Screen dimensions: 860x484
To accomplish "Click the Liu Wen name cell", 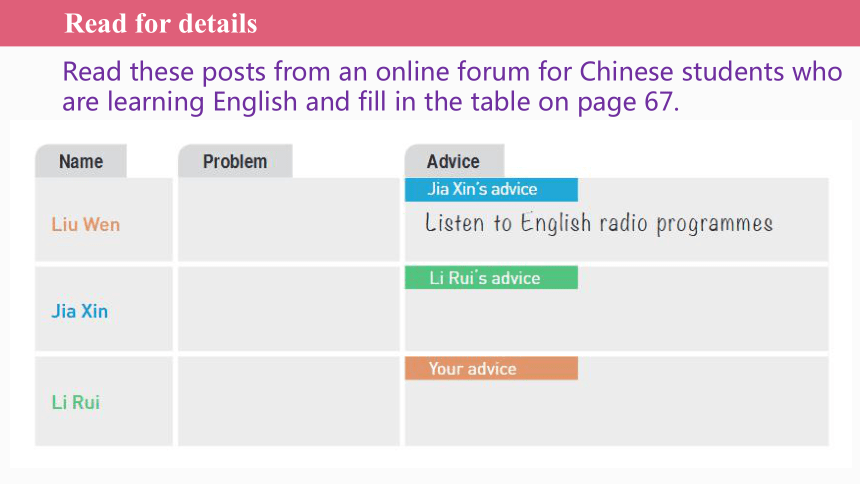I will pyautogui.click(x=104, y=220).
